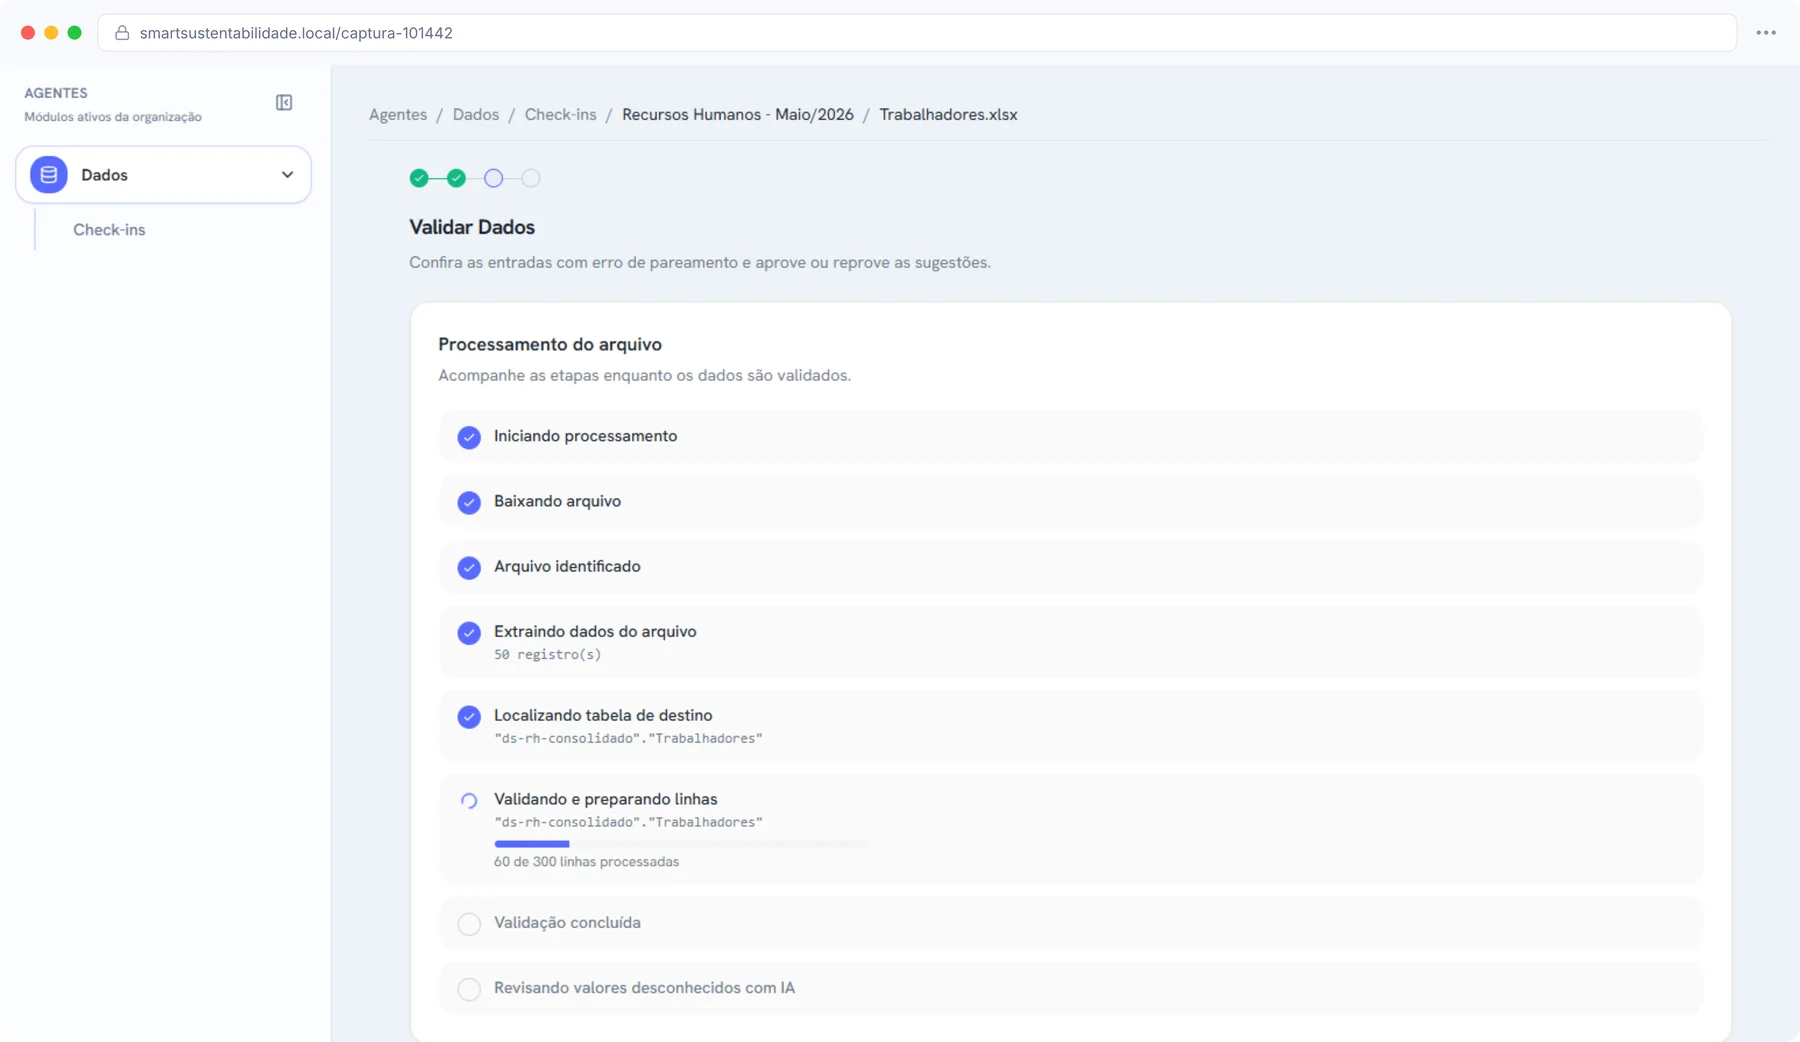
Task: Click the lines processed progress bar
Action: click(680, 844)
